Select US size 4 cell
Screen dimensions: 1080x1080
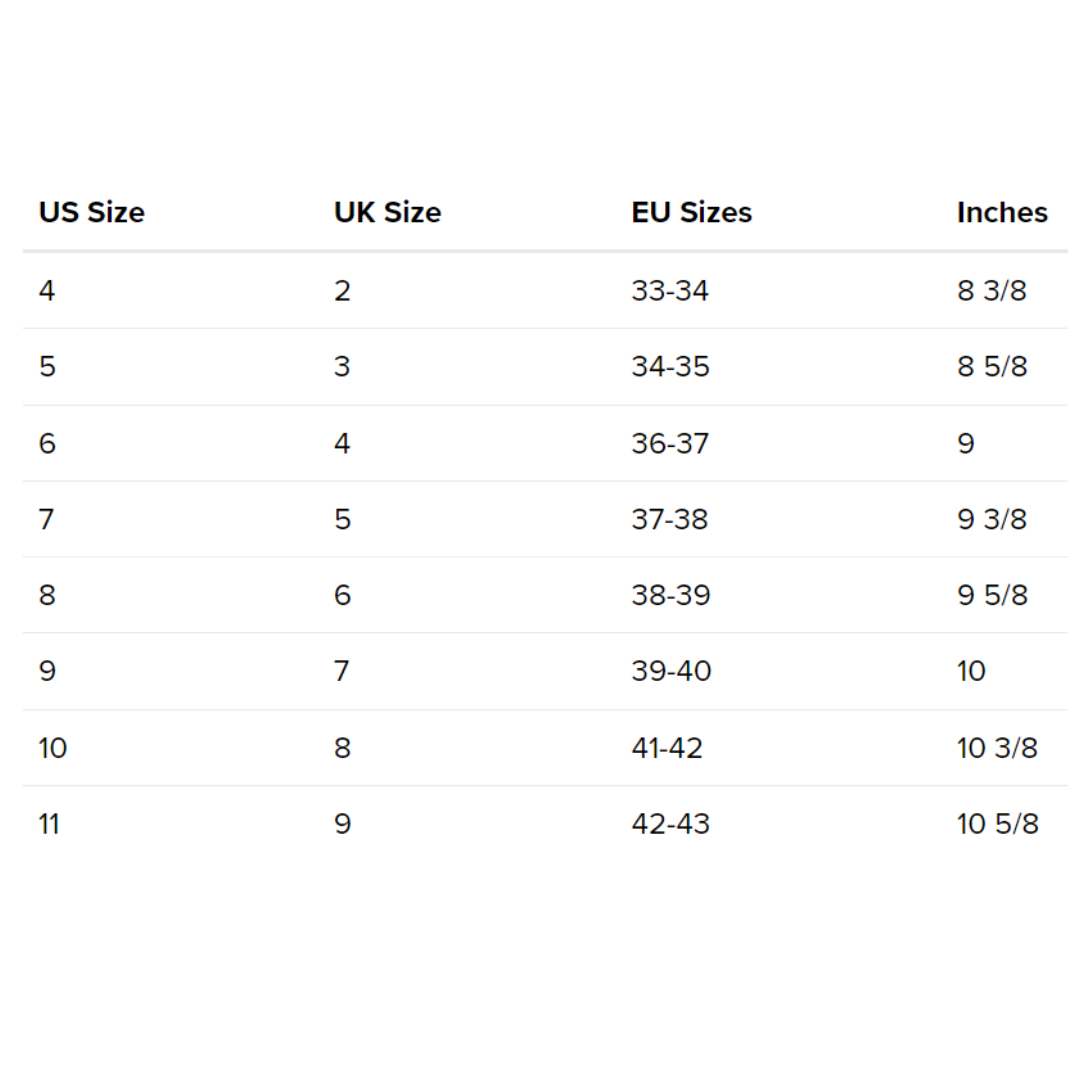click(x=47, y=291)
